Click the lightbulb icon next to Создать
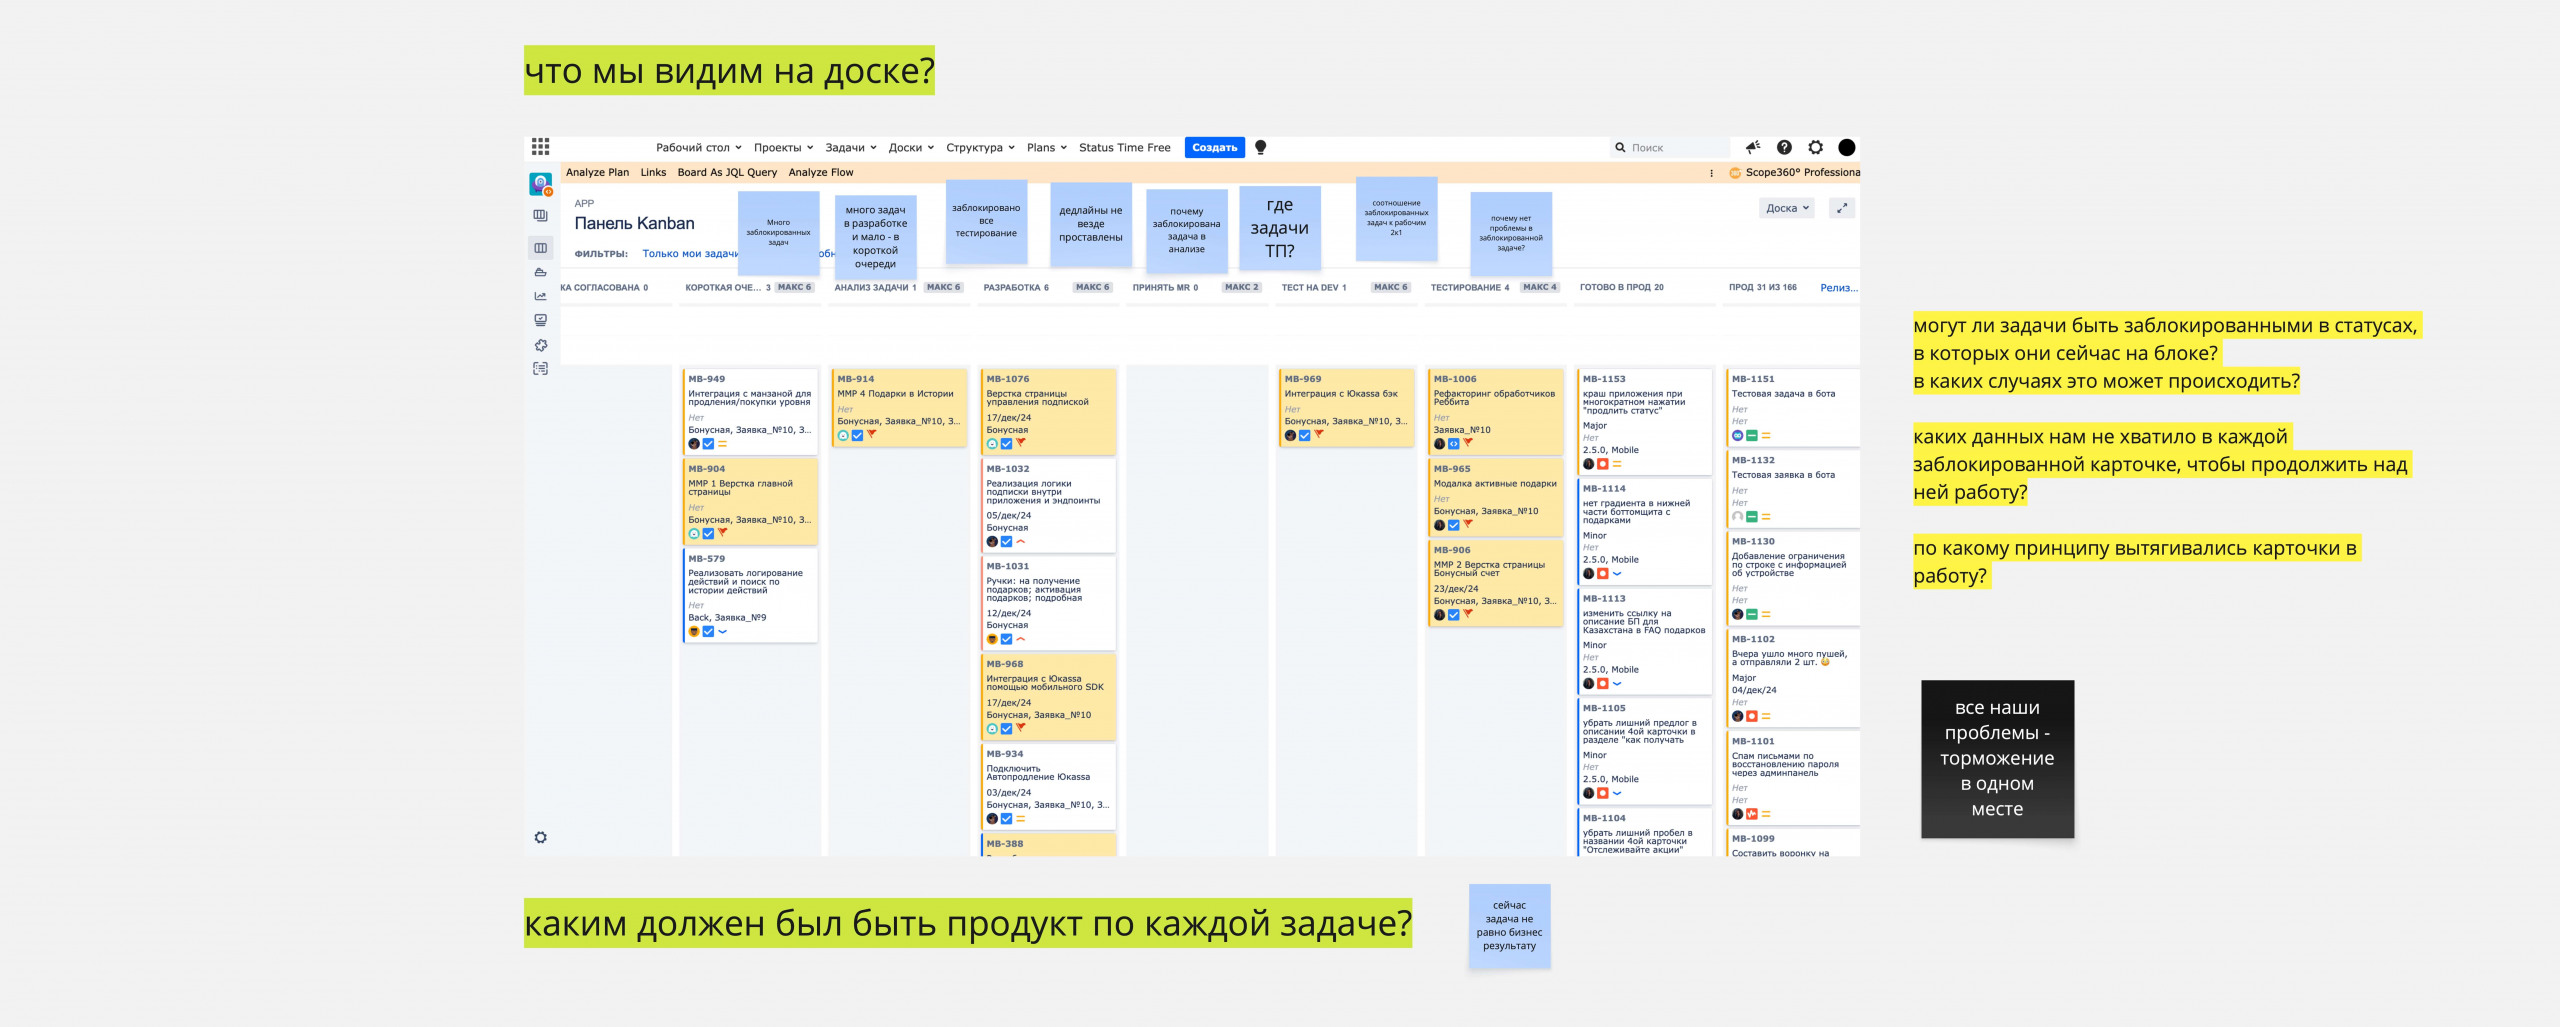Screen dimensions: 2560x1027 pos(1260,147)
